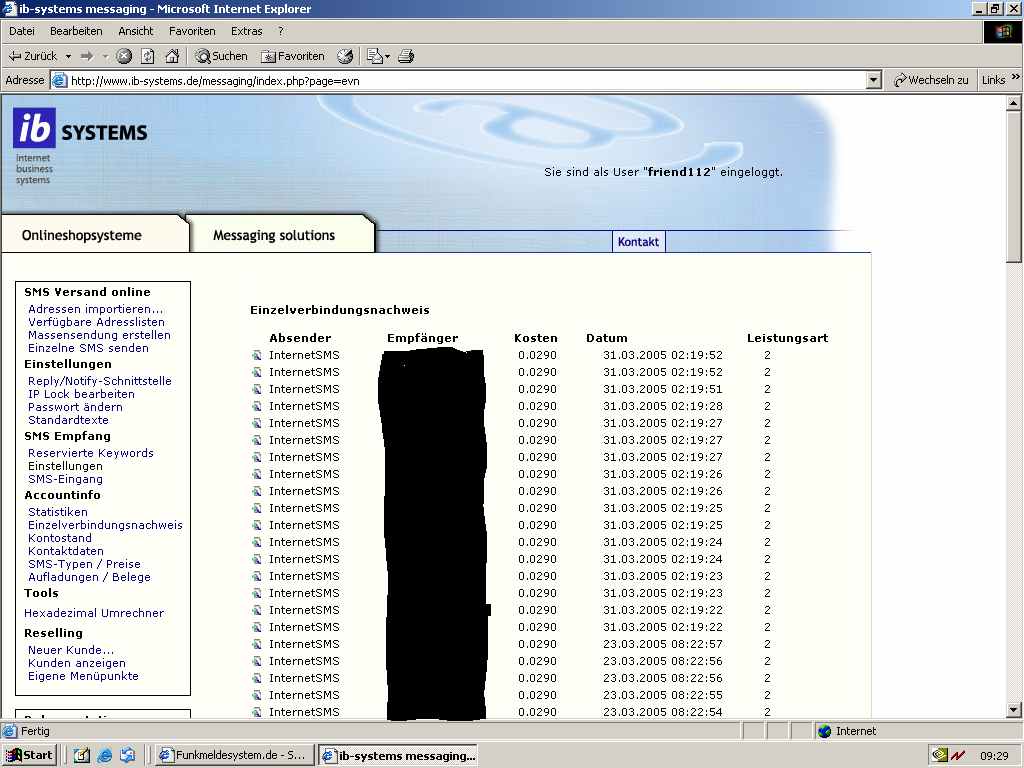Click the Print icon in toolbar
The height and width of the screenshot is (768, 1024).
click(x=406, y=56)
